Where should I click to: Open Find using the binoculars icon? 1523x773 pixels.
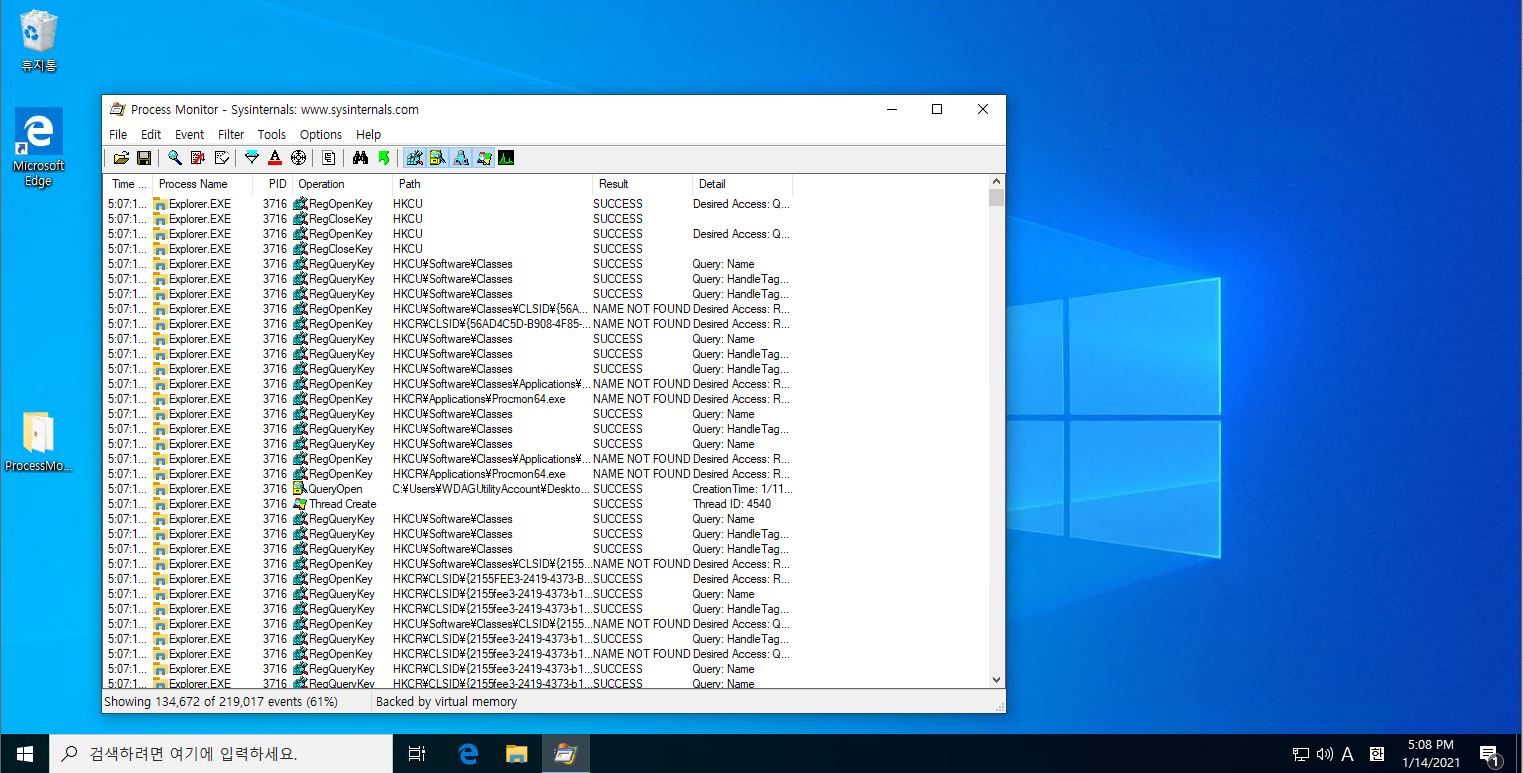pyautogui.click(x=361, y=158)
